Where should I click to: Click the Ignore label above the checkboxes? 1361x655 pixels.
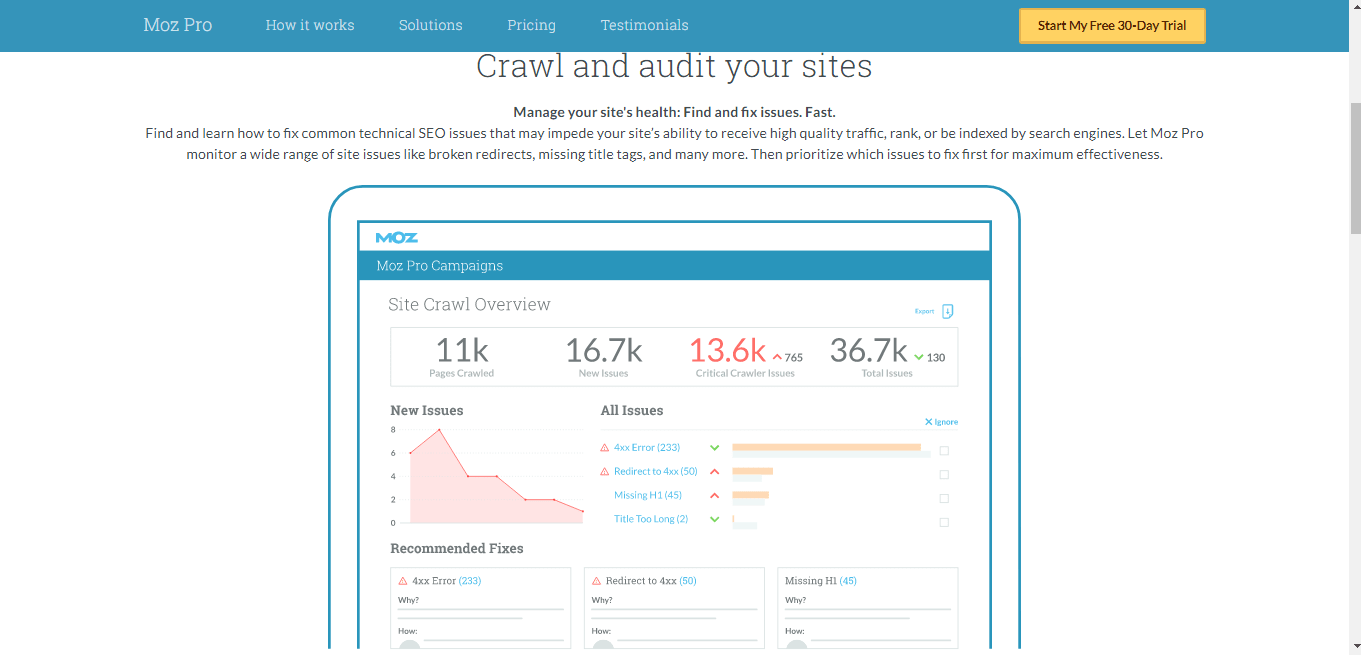pyautogui.click(x=946, y=422)
